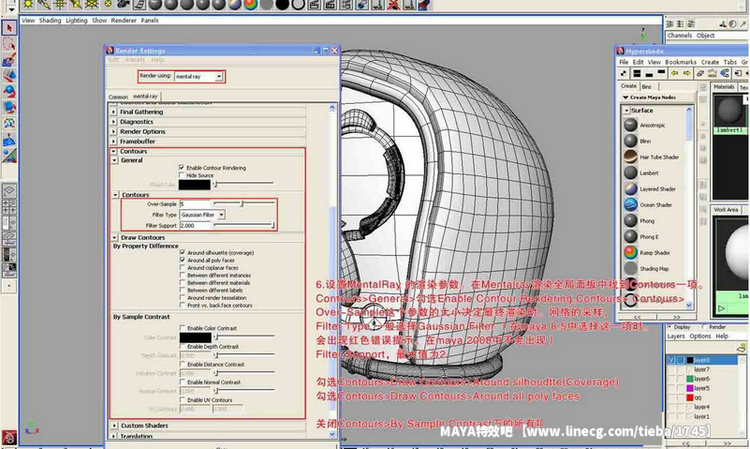Expand Custom Shaders section
750x449 pixels.
coord(114,425)
